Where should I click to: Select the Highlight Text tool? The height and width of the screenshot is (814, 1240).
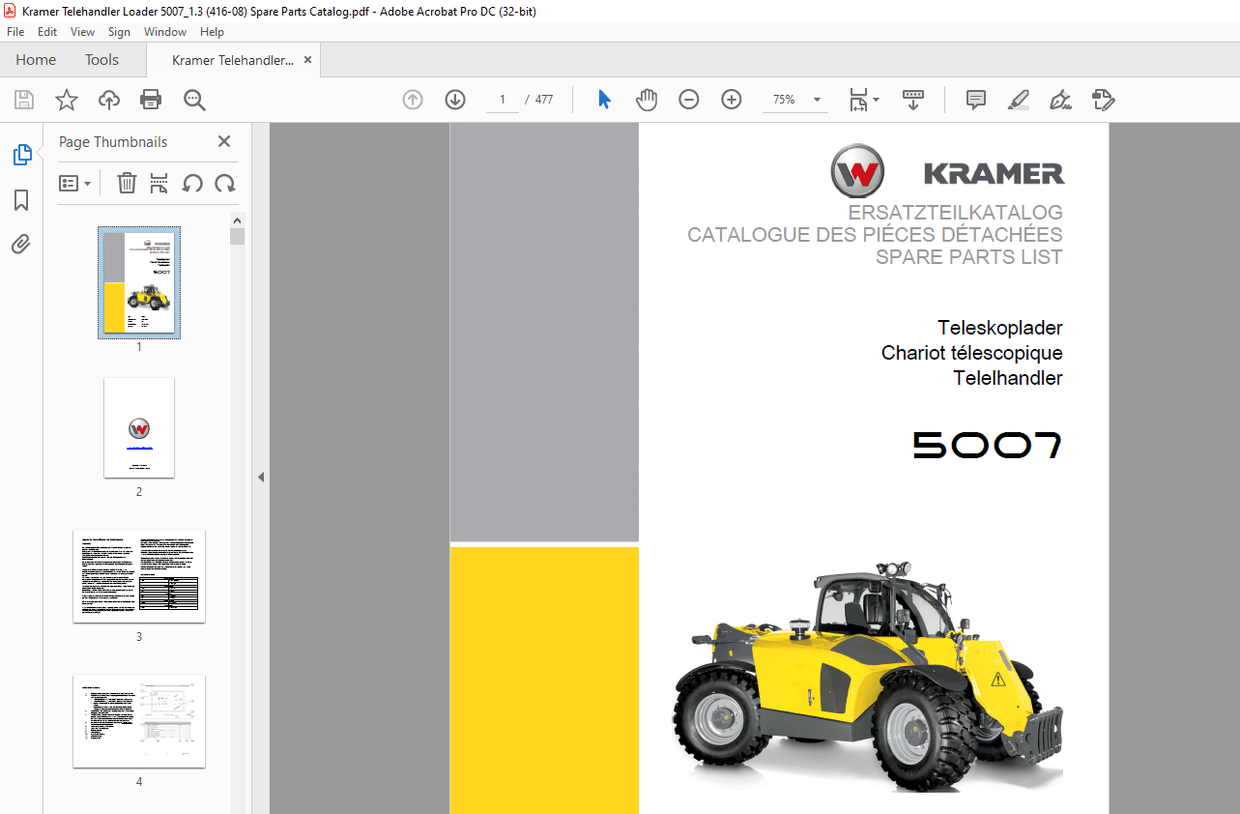(1018, 99)
